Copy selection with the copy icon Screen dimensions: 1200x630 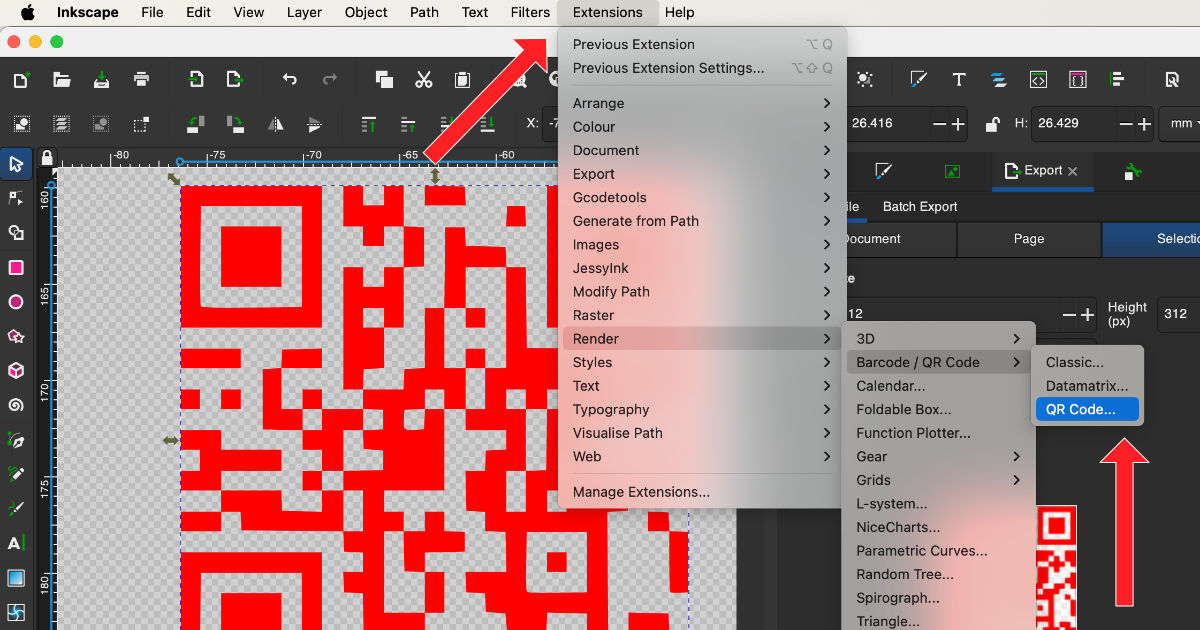[384, 80]
